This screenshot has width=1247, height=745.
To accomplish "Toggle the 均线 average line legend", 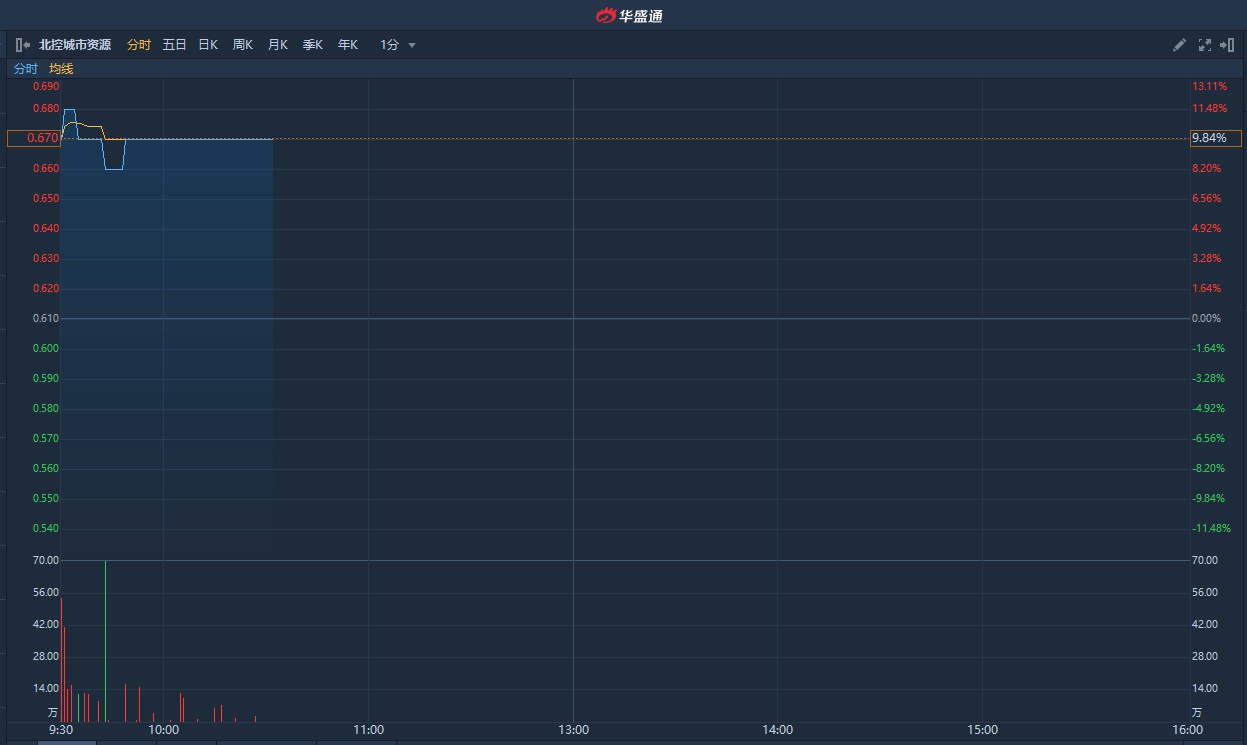I will pos(61,69).
